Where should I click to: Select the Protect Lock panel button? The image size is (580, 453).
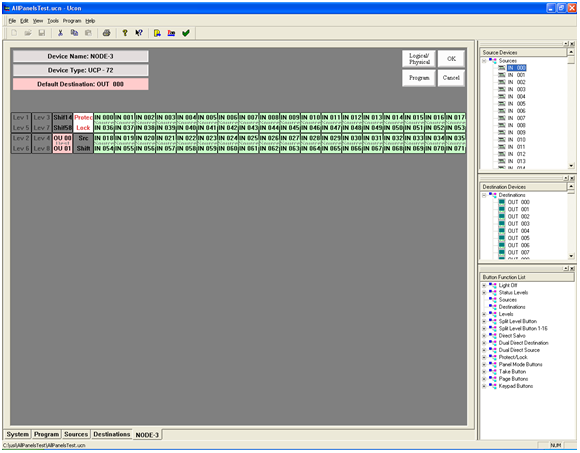pos(83,122)
